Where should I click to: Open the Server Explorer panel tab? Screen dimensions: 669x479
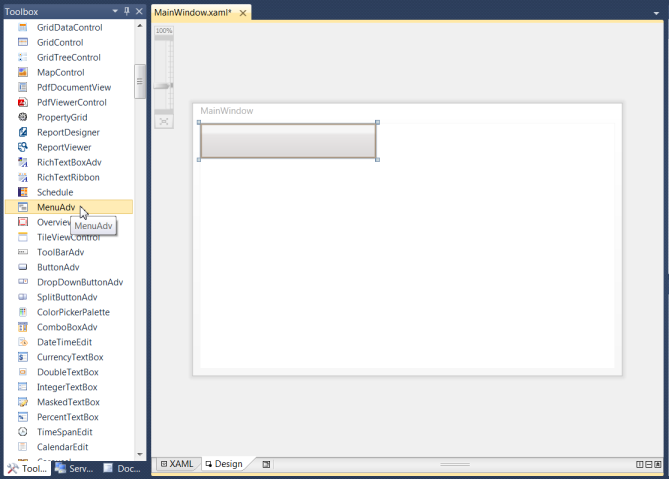point(74,468)
